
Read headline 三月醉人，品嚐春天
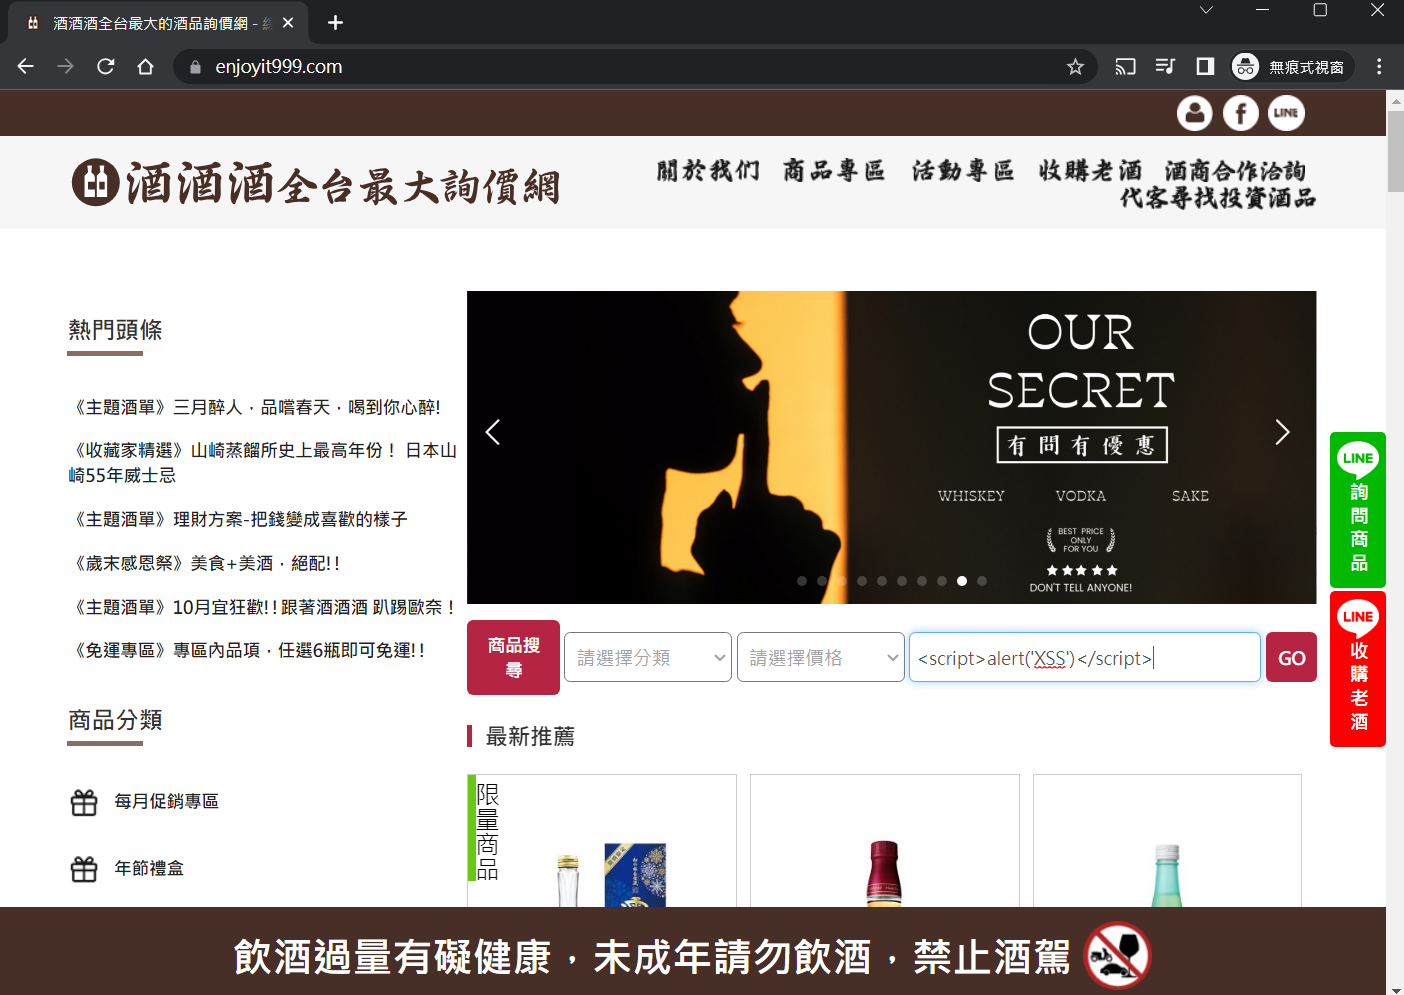pyautogui.click(x=255, y=407)
